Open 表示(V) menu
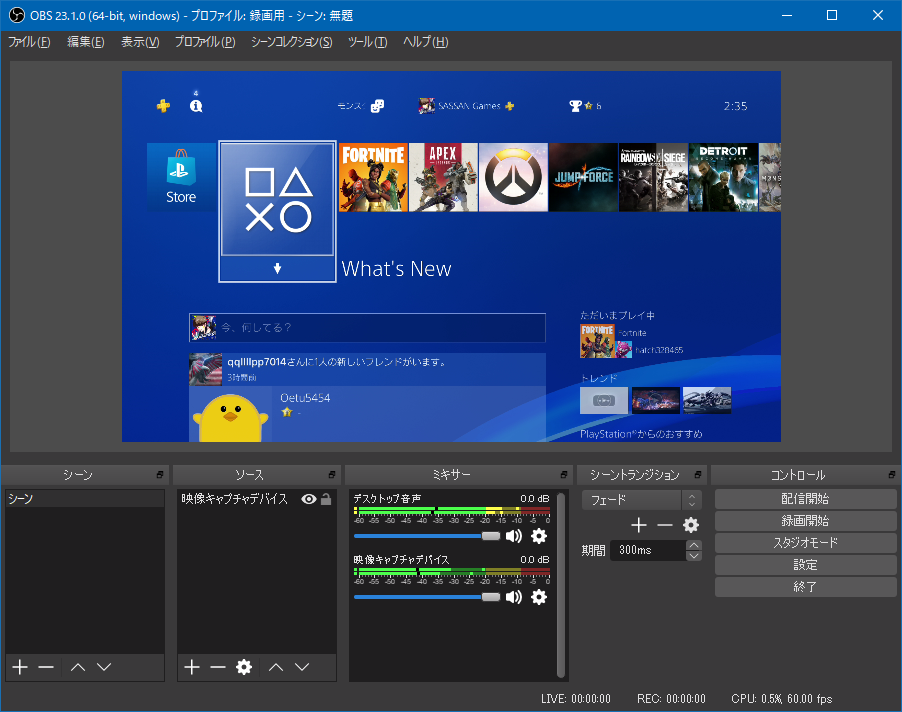The image size is (902, 712). 140,42
